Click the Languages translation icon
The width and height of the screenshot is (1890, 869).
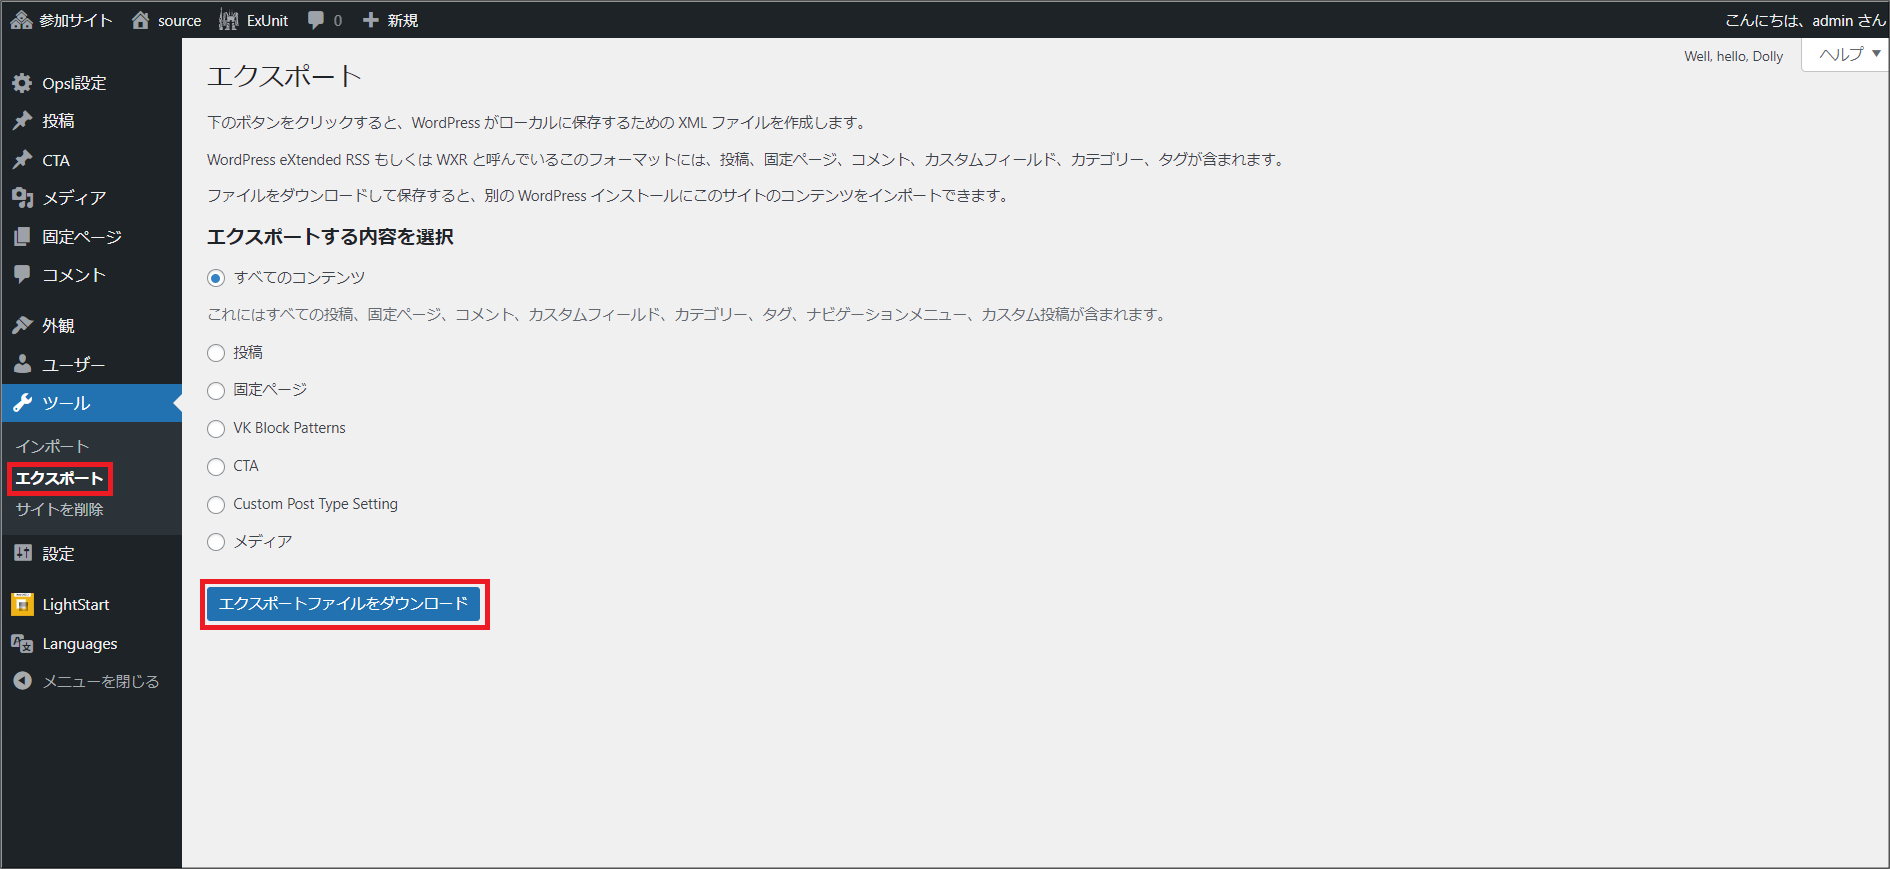click(22, 644)
